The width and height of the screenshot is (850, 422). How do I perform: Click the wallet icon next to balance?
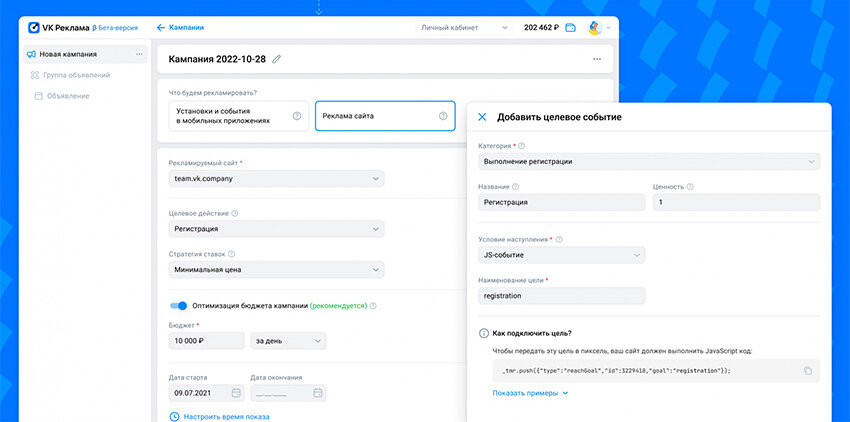(570, 28)
